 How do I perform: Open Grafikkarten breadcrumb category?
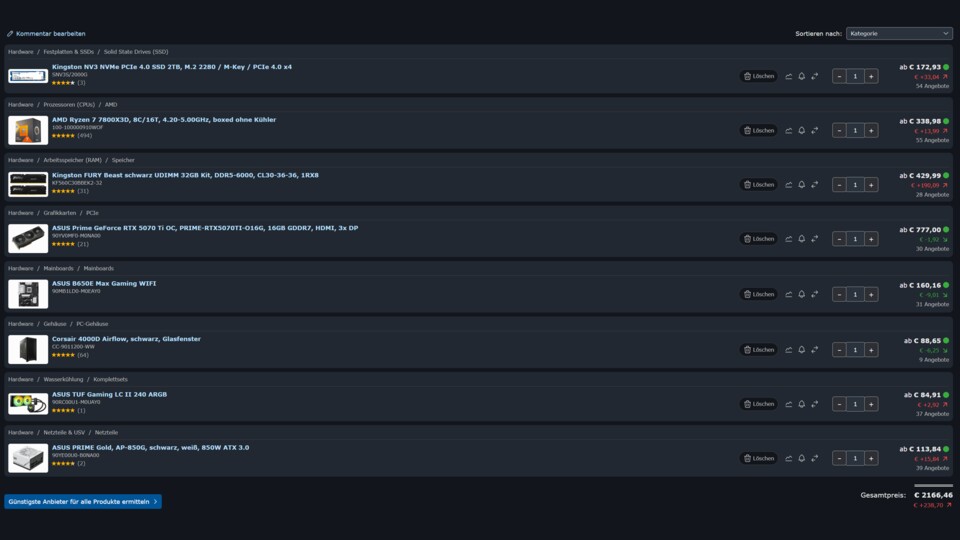pos(59,213)
